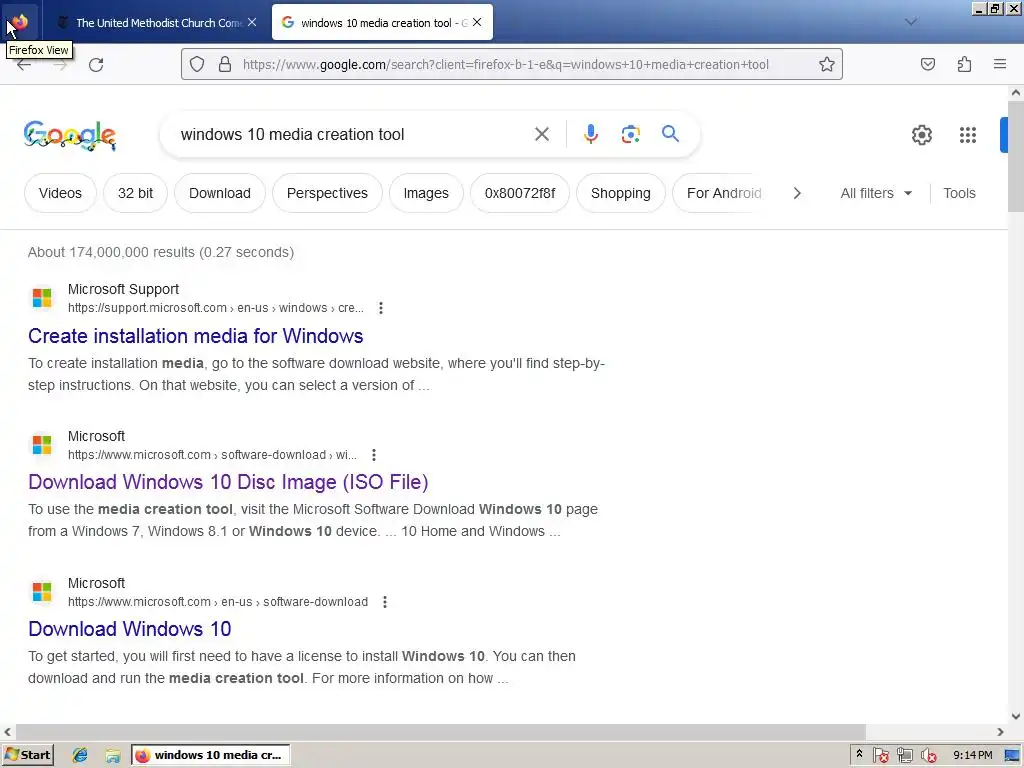Click the vertical scrollbar thumb
The image size is (1024, 768).
(1016, 157)
